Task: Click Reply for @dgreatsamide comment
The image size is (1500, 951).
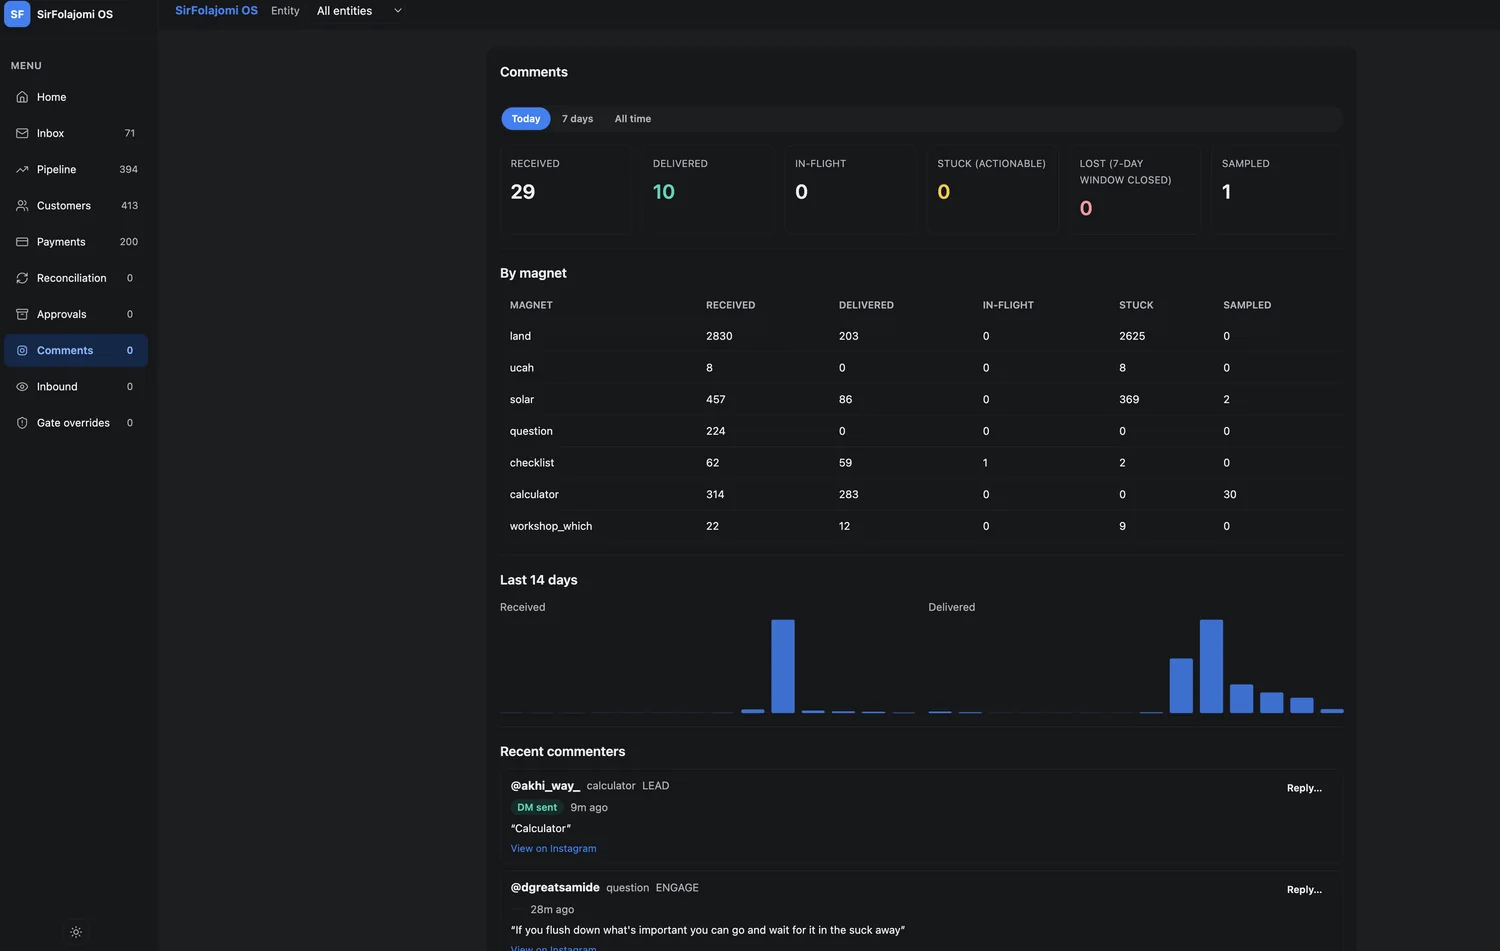Action: click(x=1304, y=890)
